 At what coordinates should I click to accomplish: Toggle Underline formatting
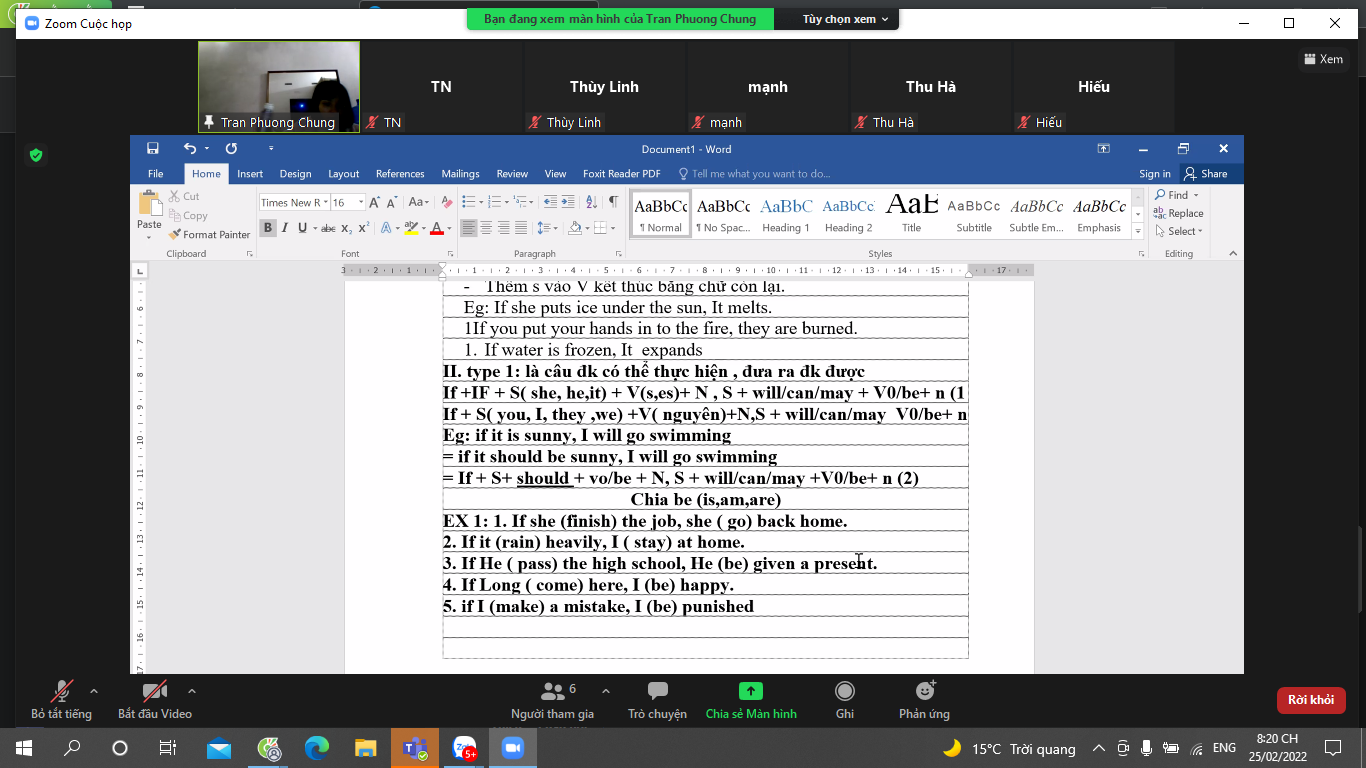tap(302, 228)
